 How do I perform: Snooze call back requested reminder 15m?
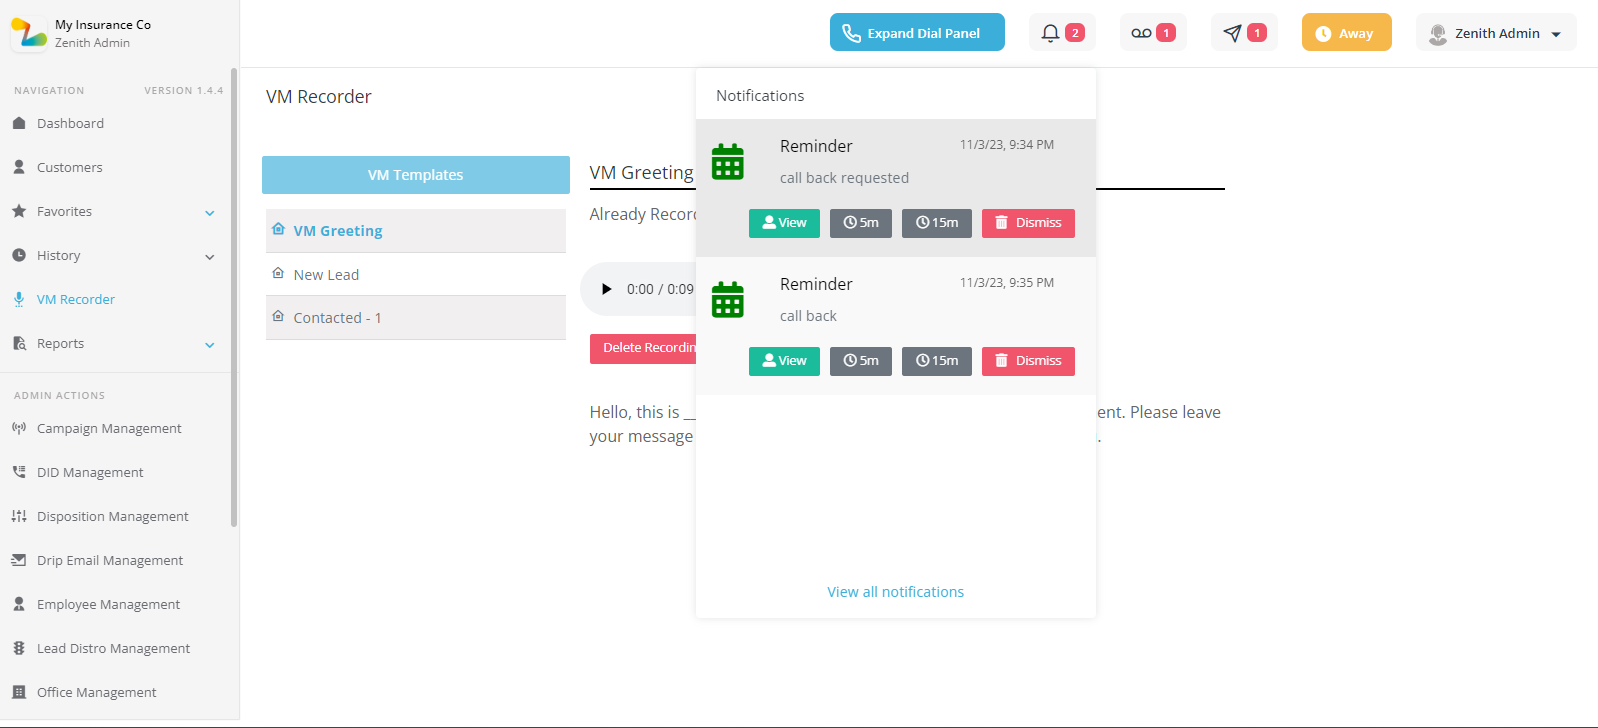point(937,223)
